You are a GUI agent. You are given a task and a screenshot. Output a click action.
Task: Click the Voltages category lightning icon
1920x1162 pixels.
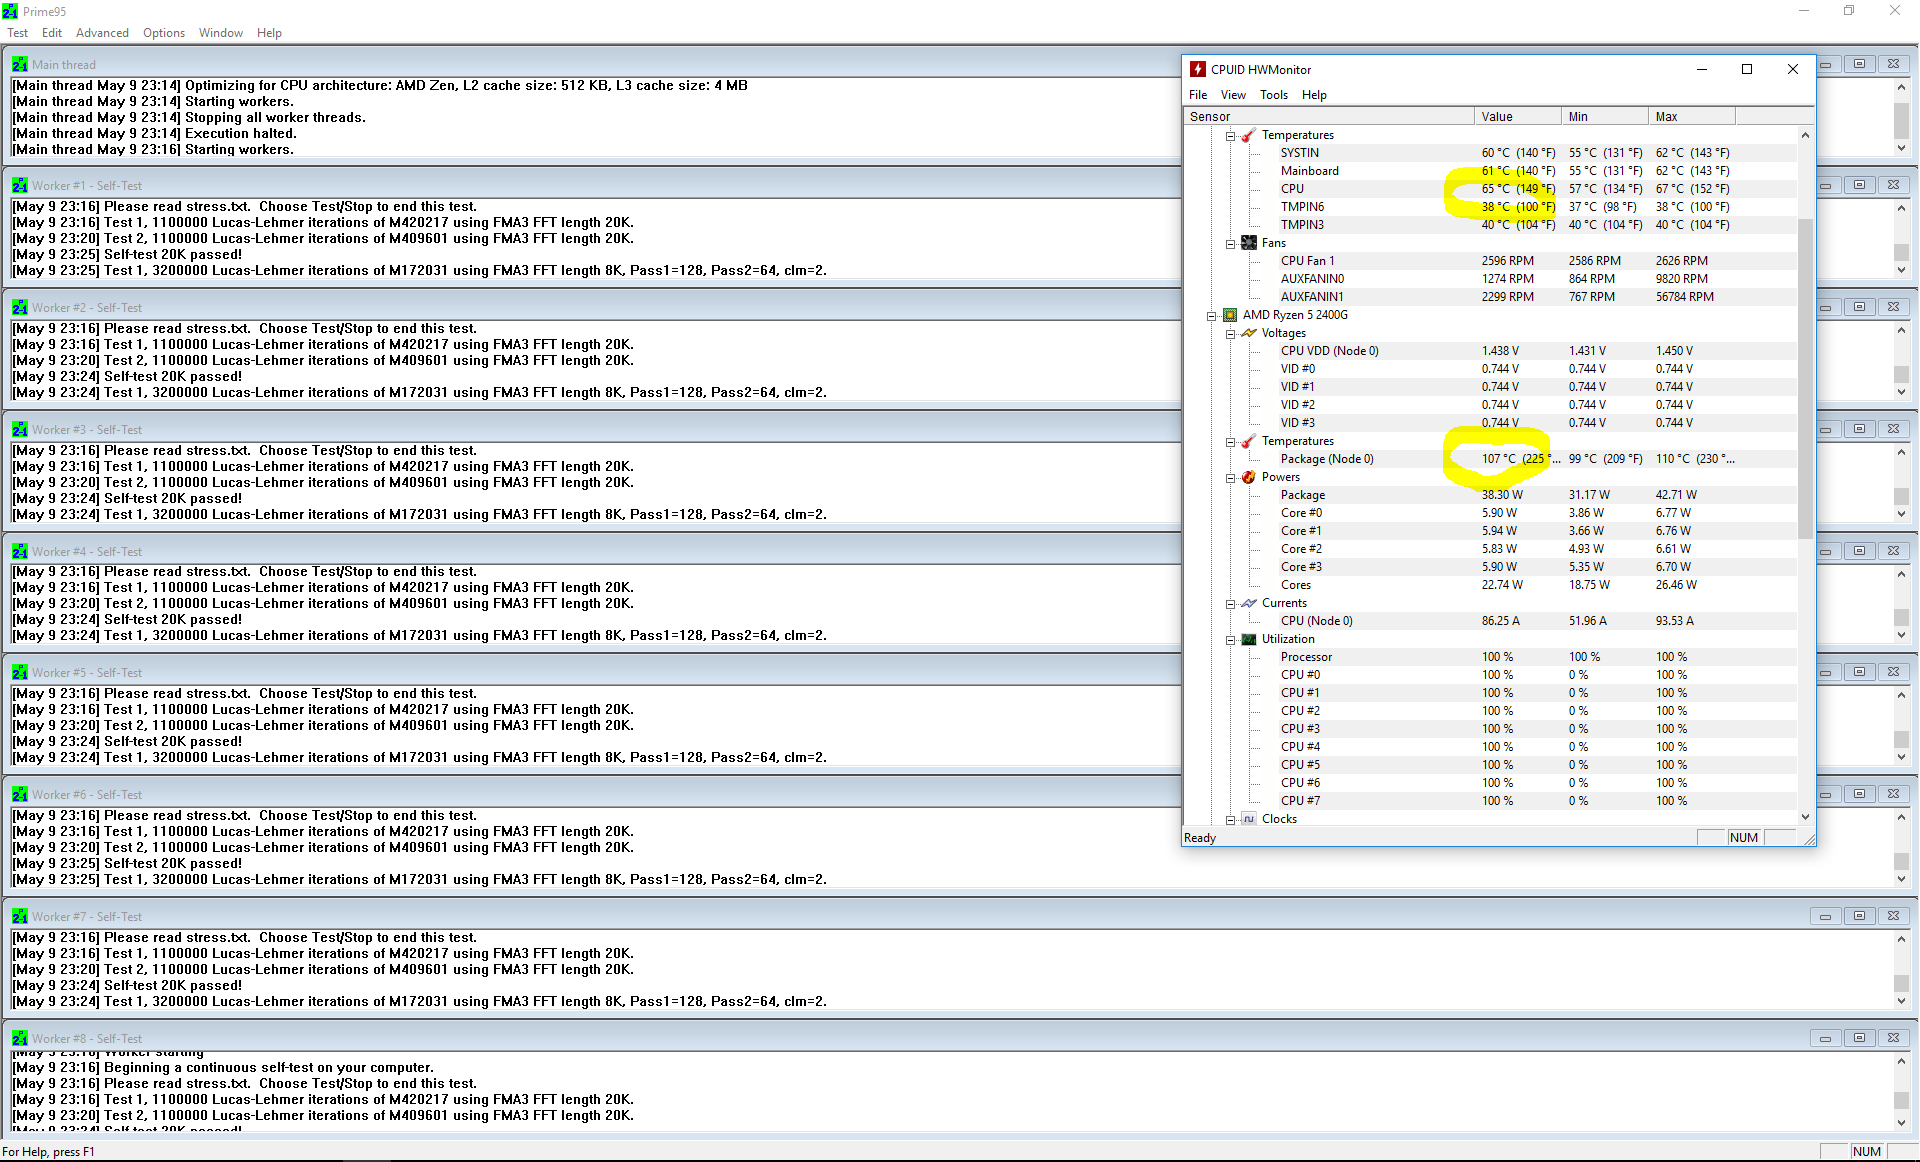(x=1249, y=333)
